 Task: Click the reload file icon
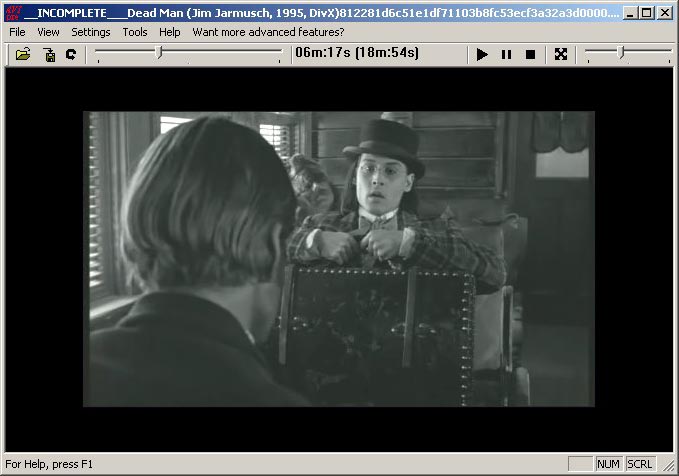pos(71,54)
